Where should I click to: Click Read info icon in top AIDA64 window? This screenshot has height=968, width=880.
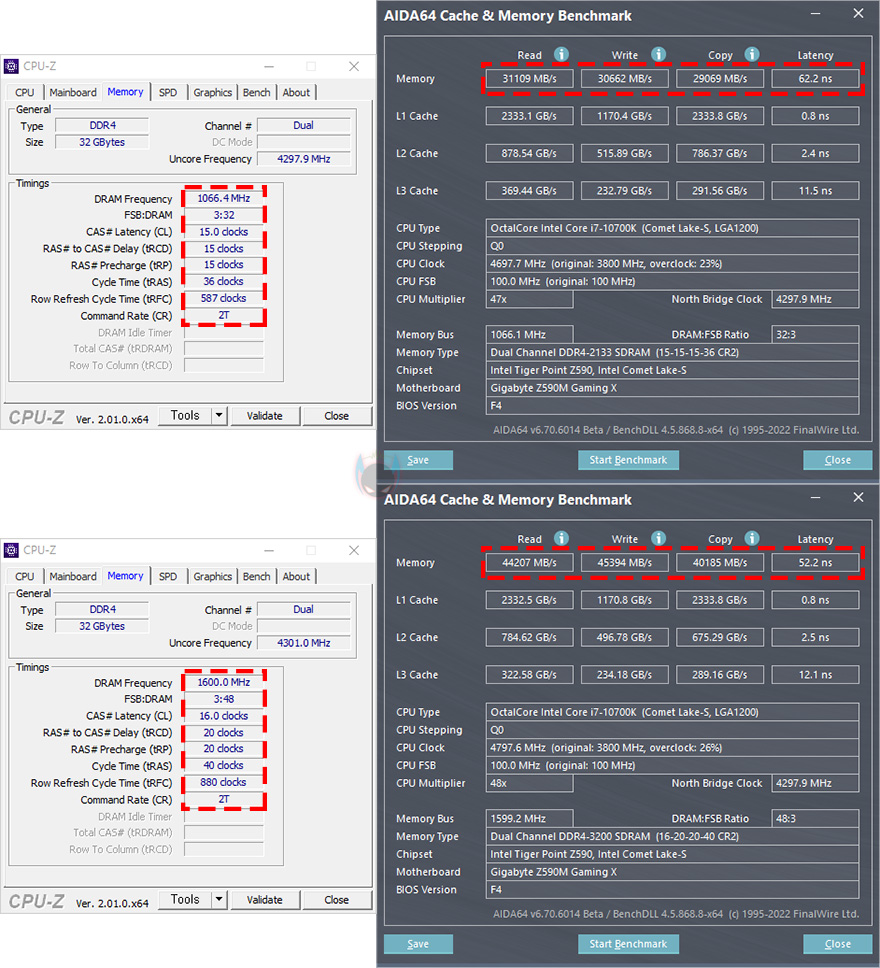click(x=561, y=54)
